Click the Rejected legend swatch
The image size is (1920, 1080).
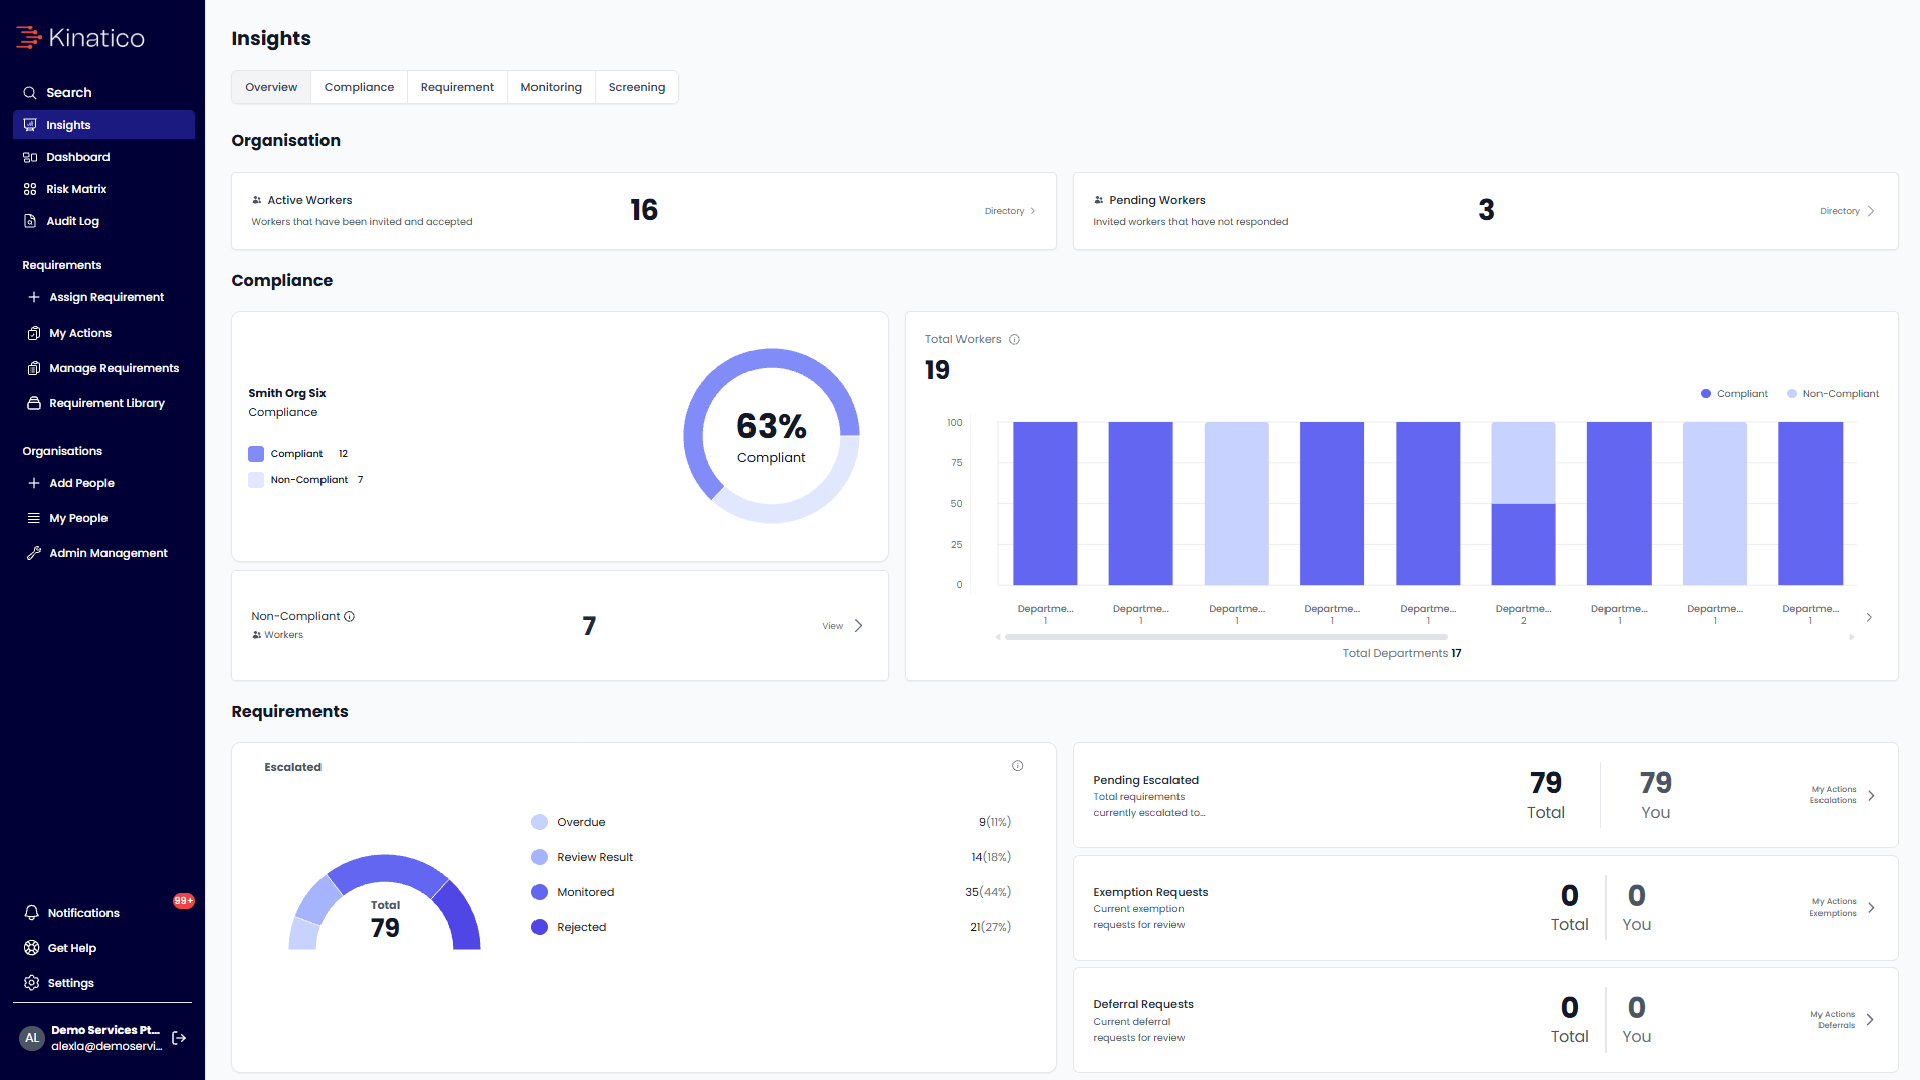pos(539,927)
